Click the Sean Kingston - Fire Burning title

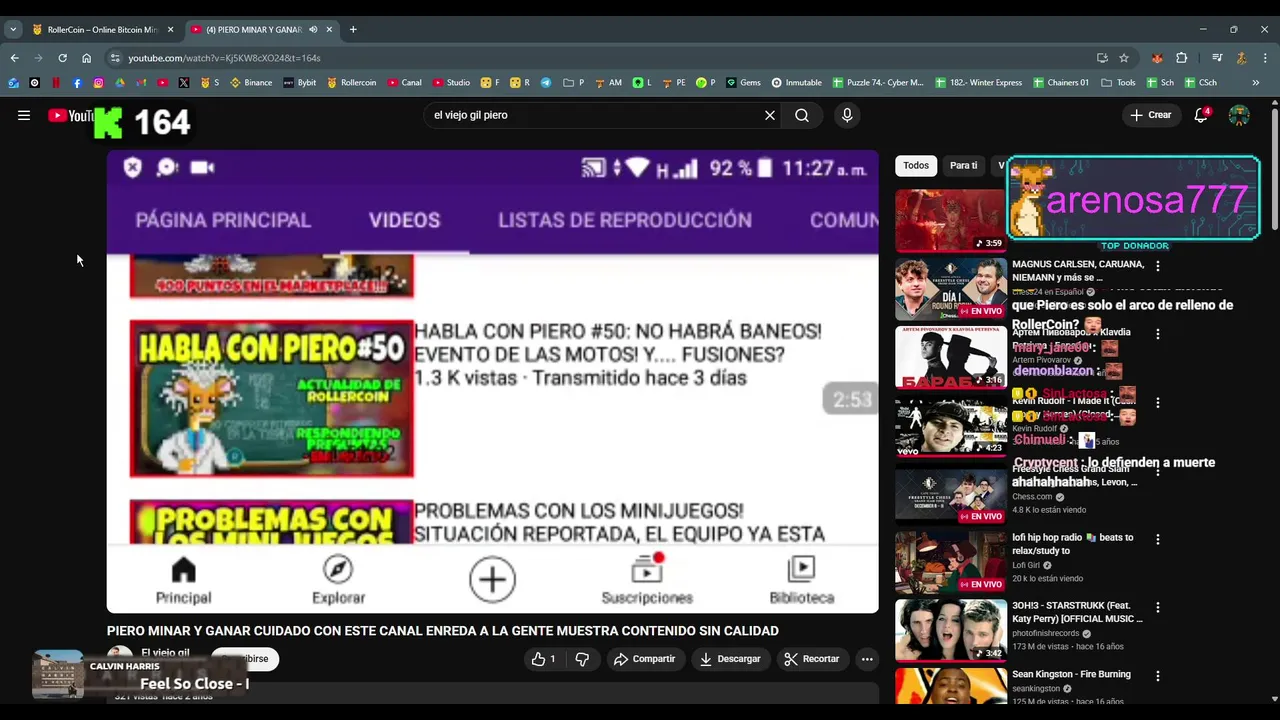click(1071, 675)
